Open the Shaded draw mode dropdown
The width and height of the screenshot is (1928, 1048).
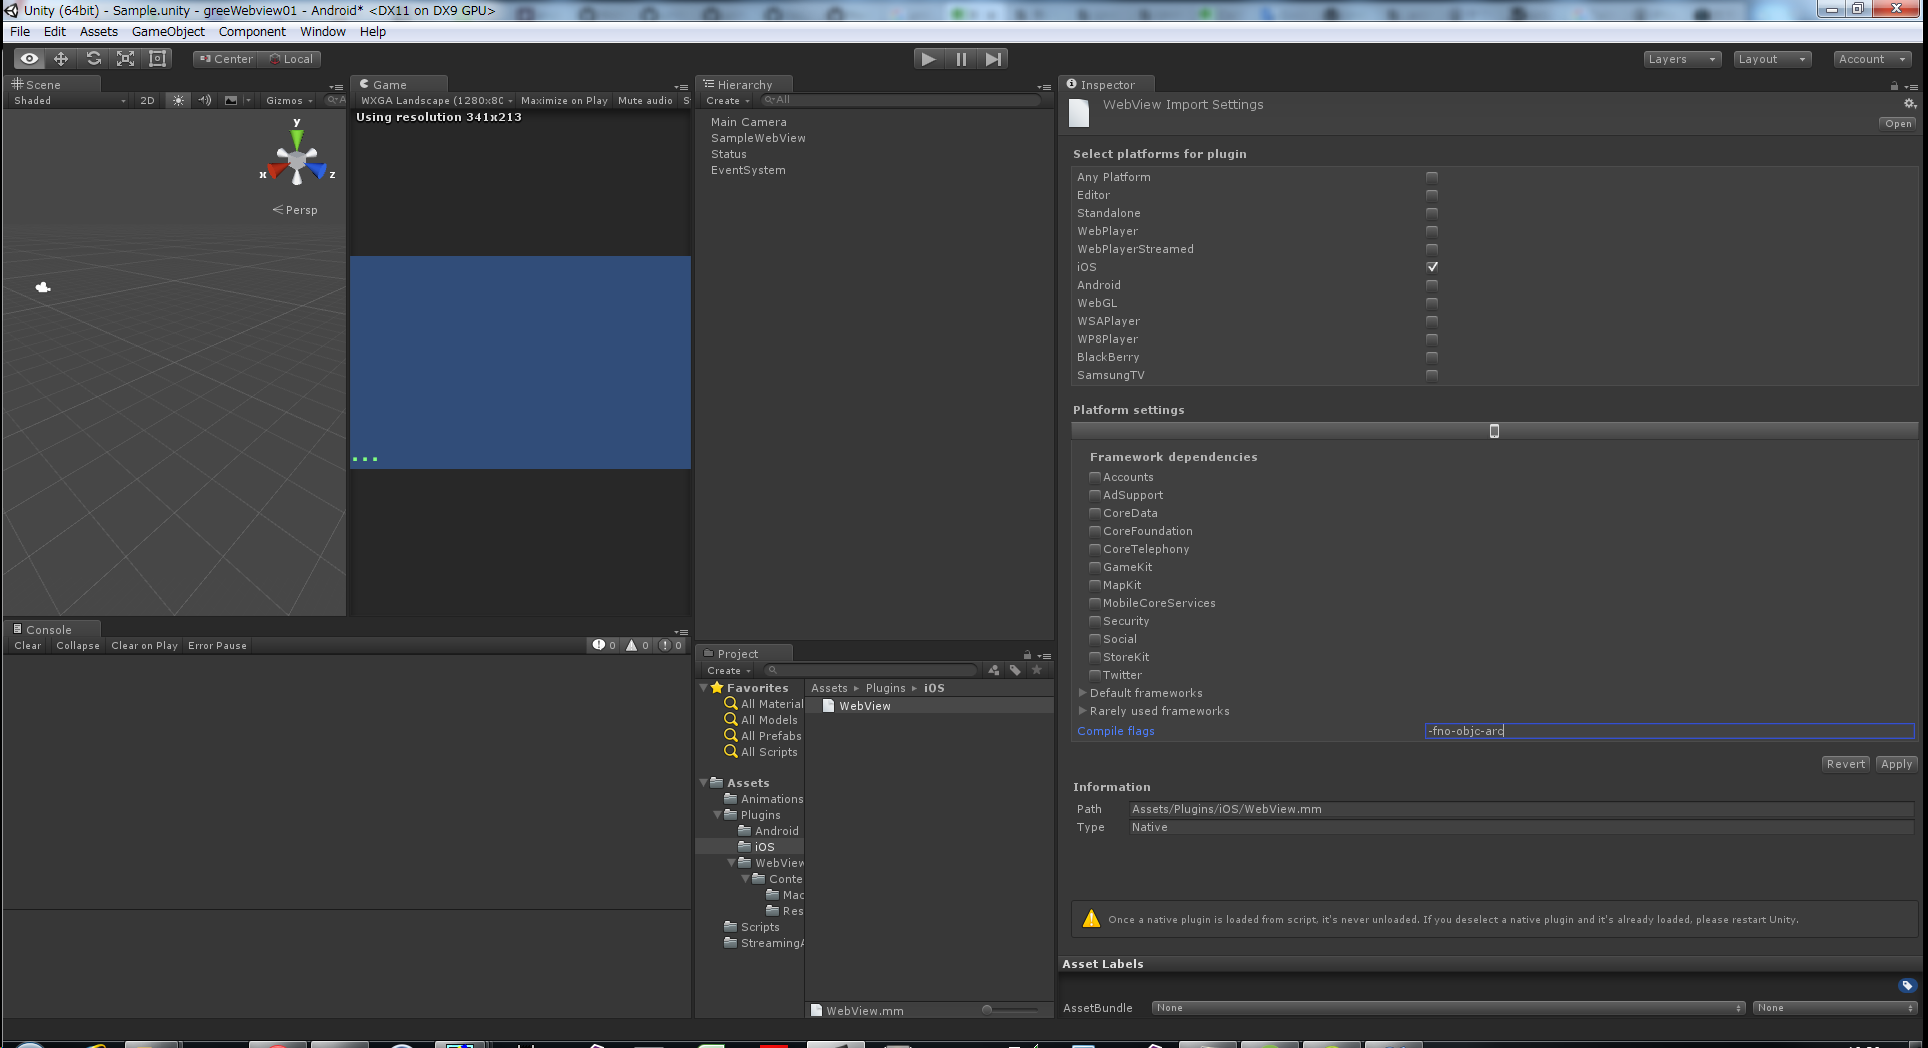point(65,100)
